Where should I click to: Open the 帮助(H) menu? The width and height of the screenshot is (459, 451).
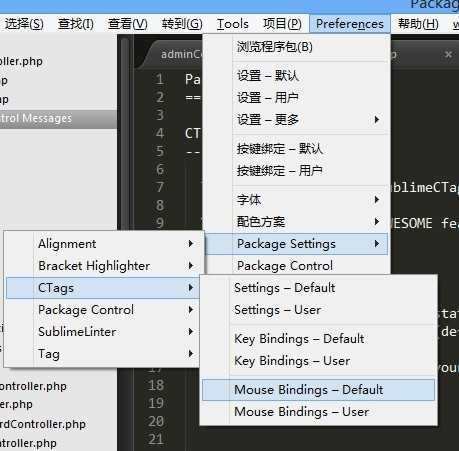coord(418,24)
